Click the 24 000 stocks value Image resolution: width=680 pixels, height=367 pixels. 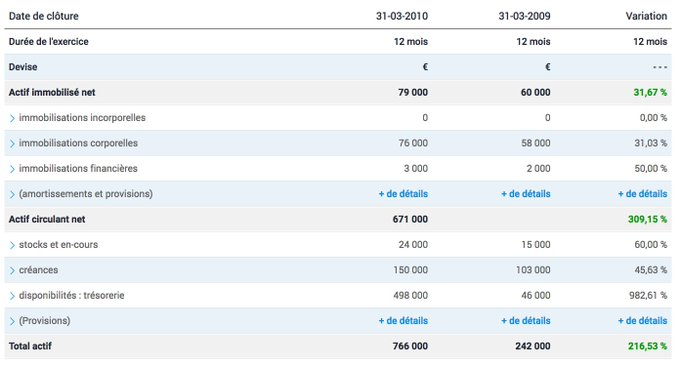(x=413, y=245)
